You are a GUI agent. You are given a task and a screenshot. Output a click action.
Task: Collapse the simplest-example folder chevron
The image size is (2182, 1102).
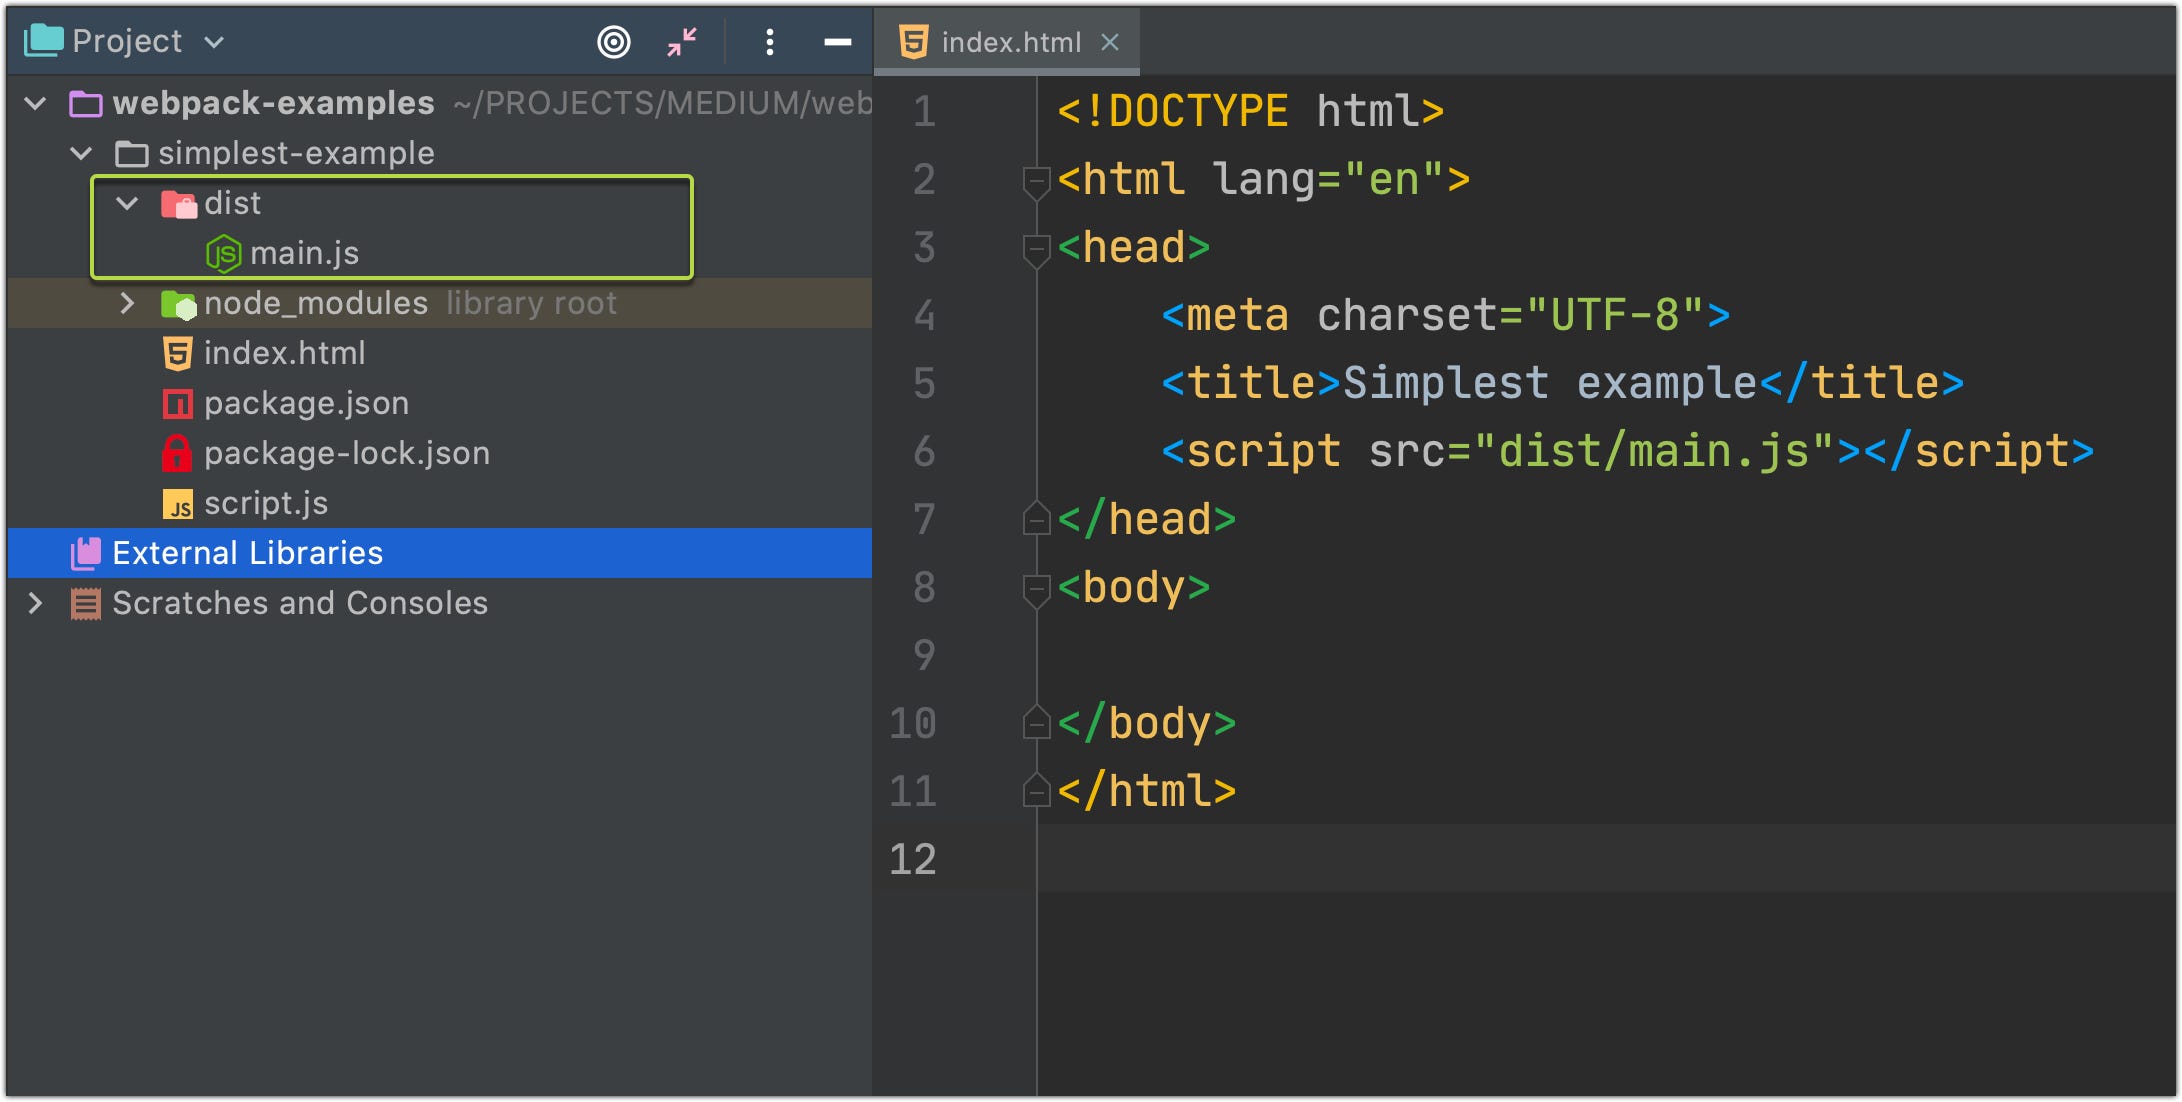[x=82, y=153]
